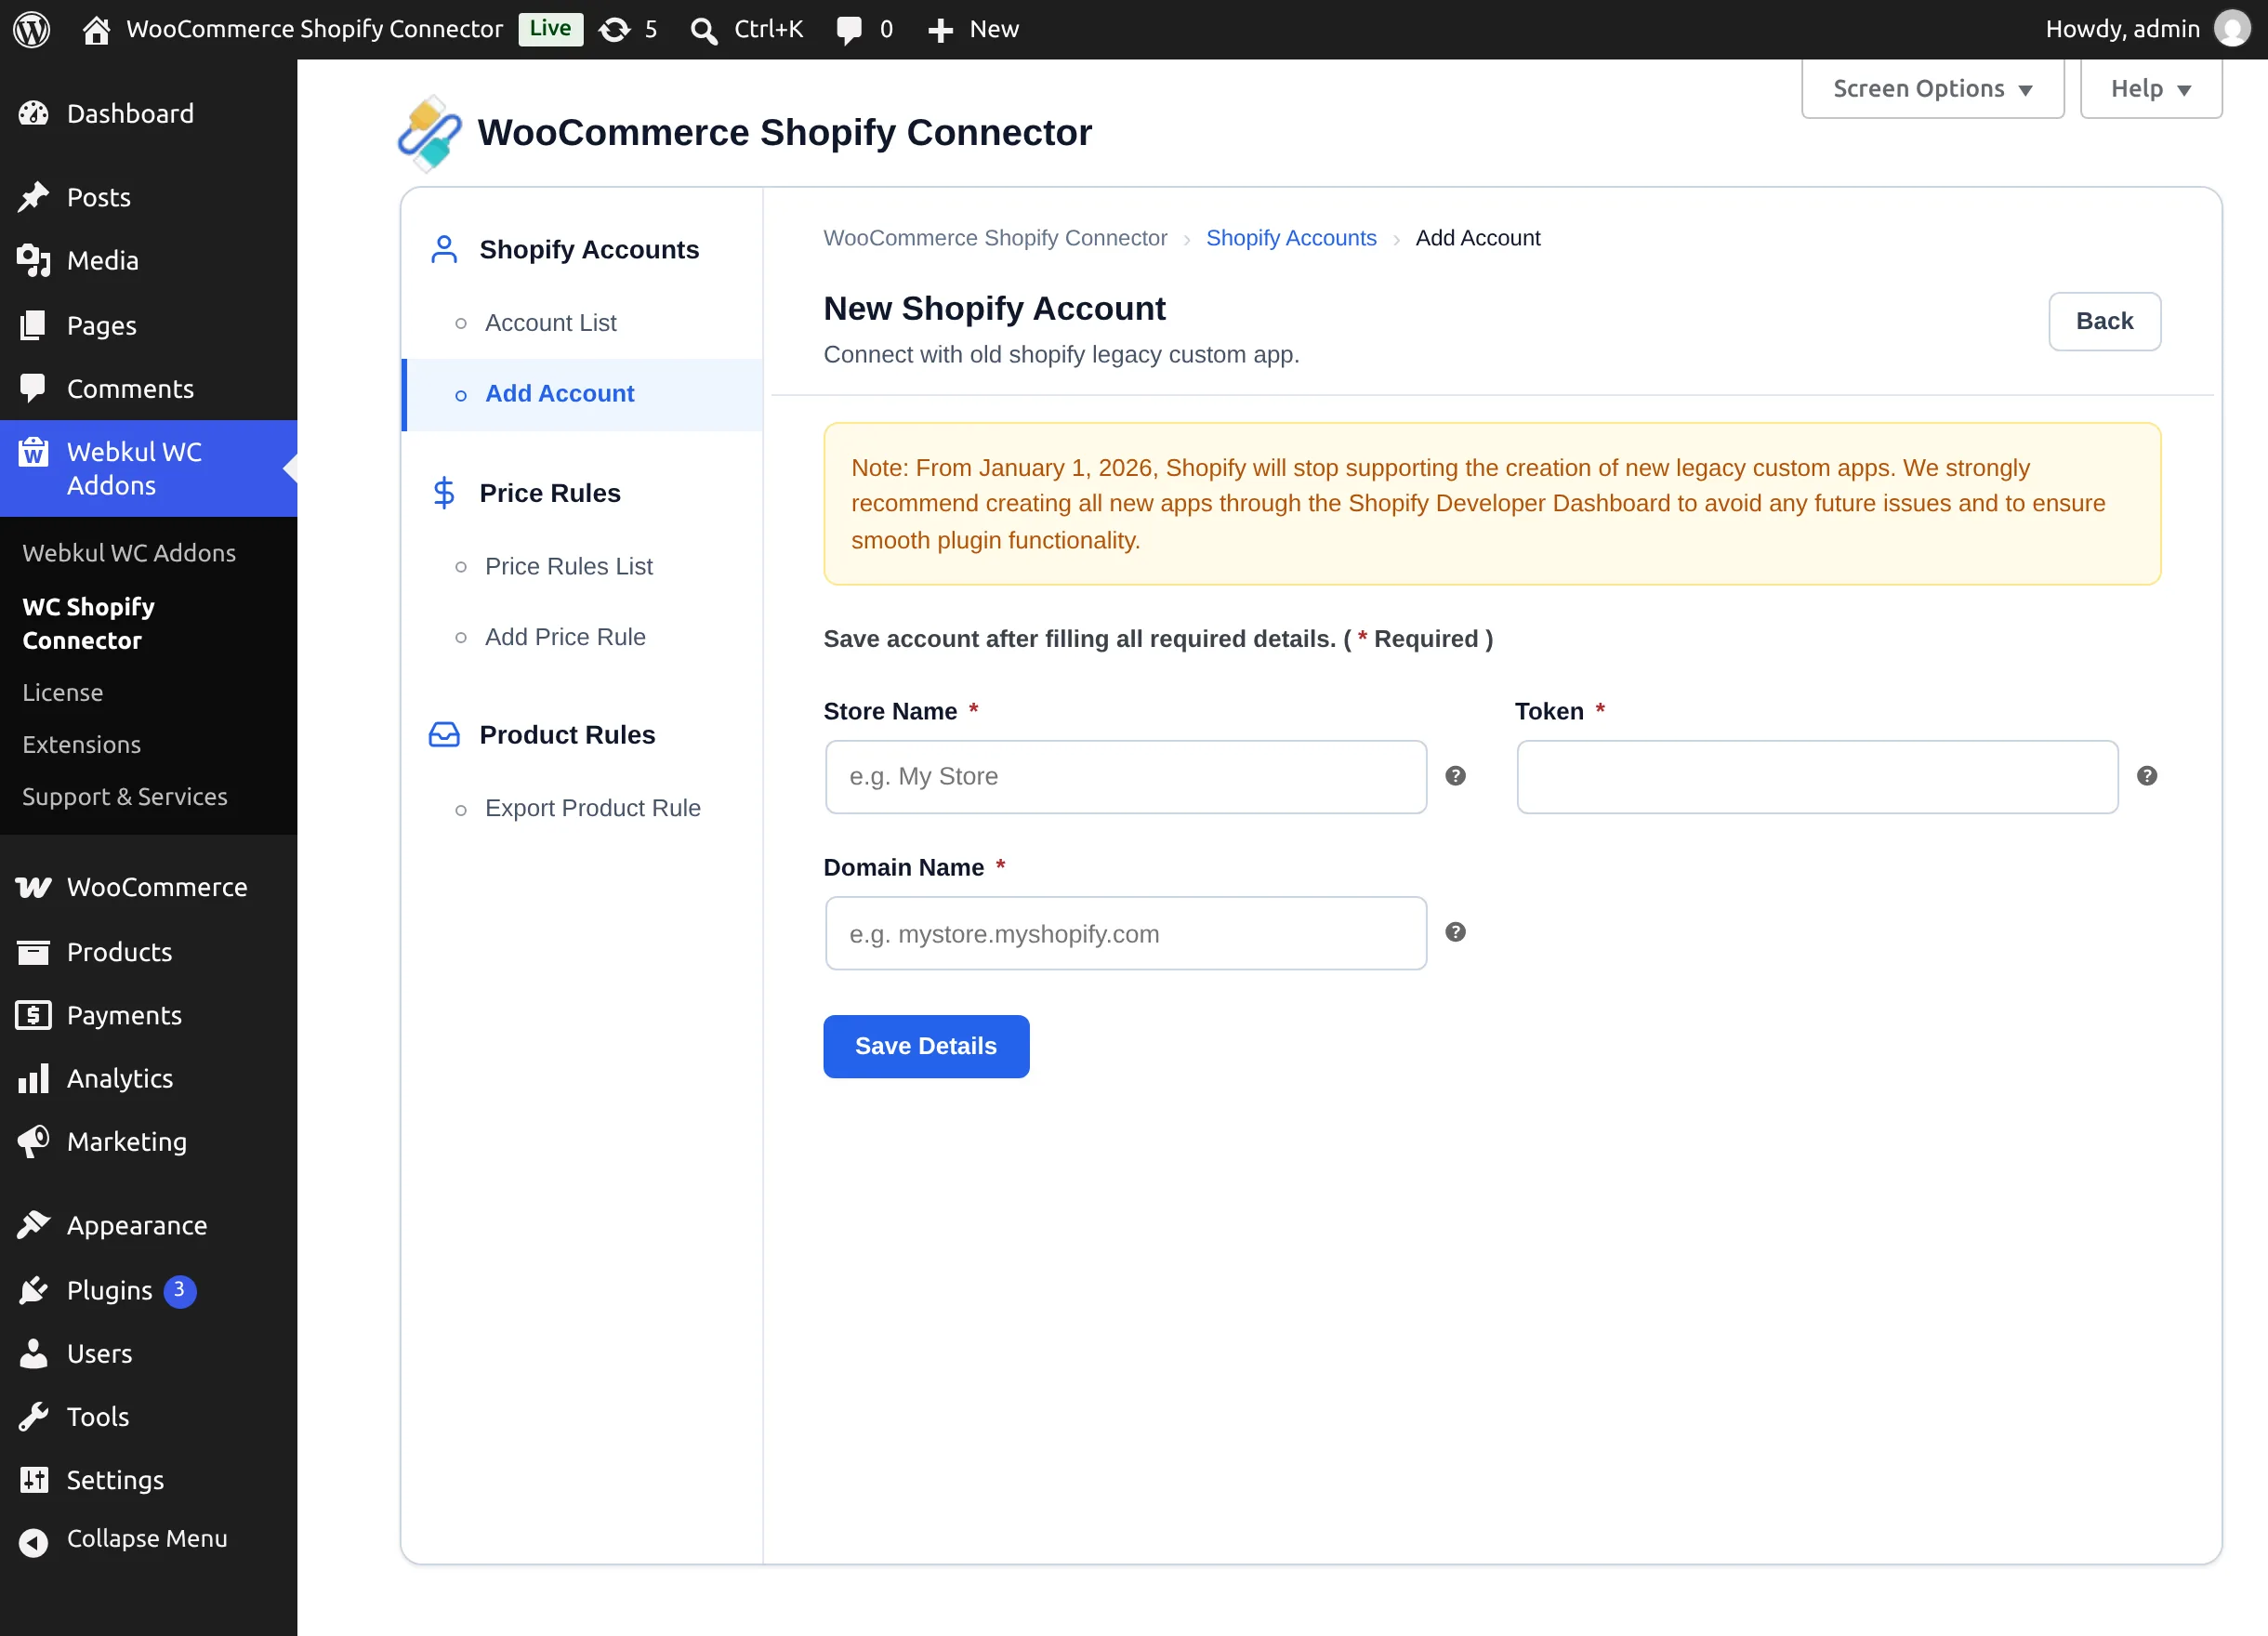The width and height of the screenshot is (2268, 1636).
Task: Click the Payments dollar icon
Action: pos(33,1015)
